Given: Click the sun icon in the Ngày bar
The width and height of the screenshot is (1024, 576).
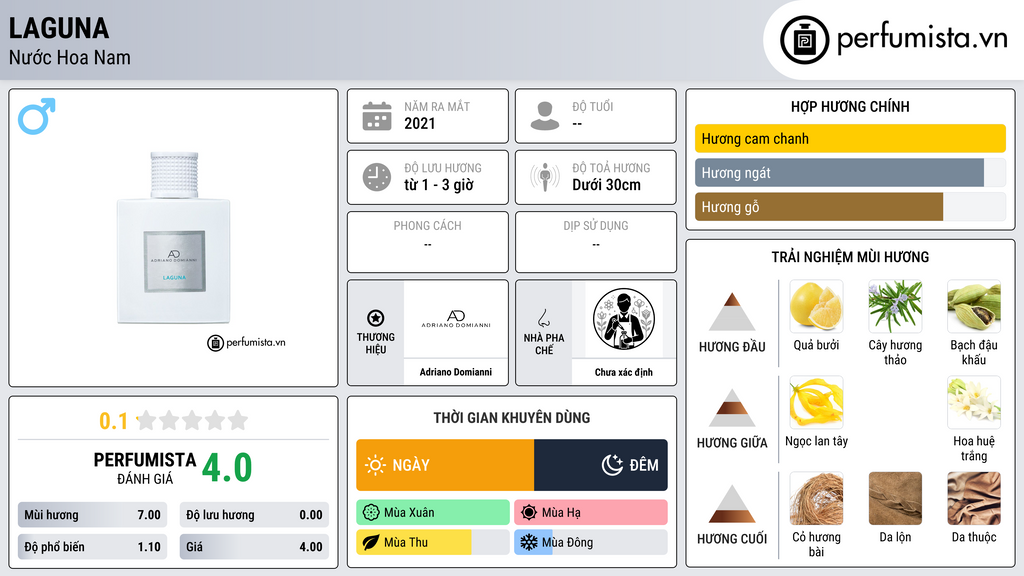Looking at the screenshot, I should click(375, 465).
